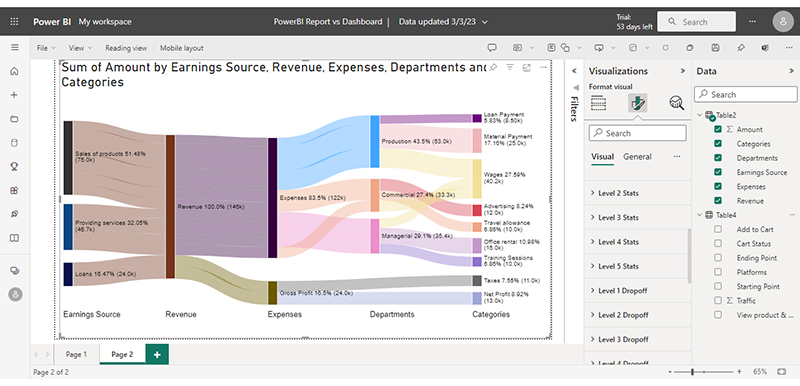Open Data updated 3/3/23 dropdown

tap(443, 22)
